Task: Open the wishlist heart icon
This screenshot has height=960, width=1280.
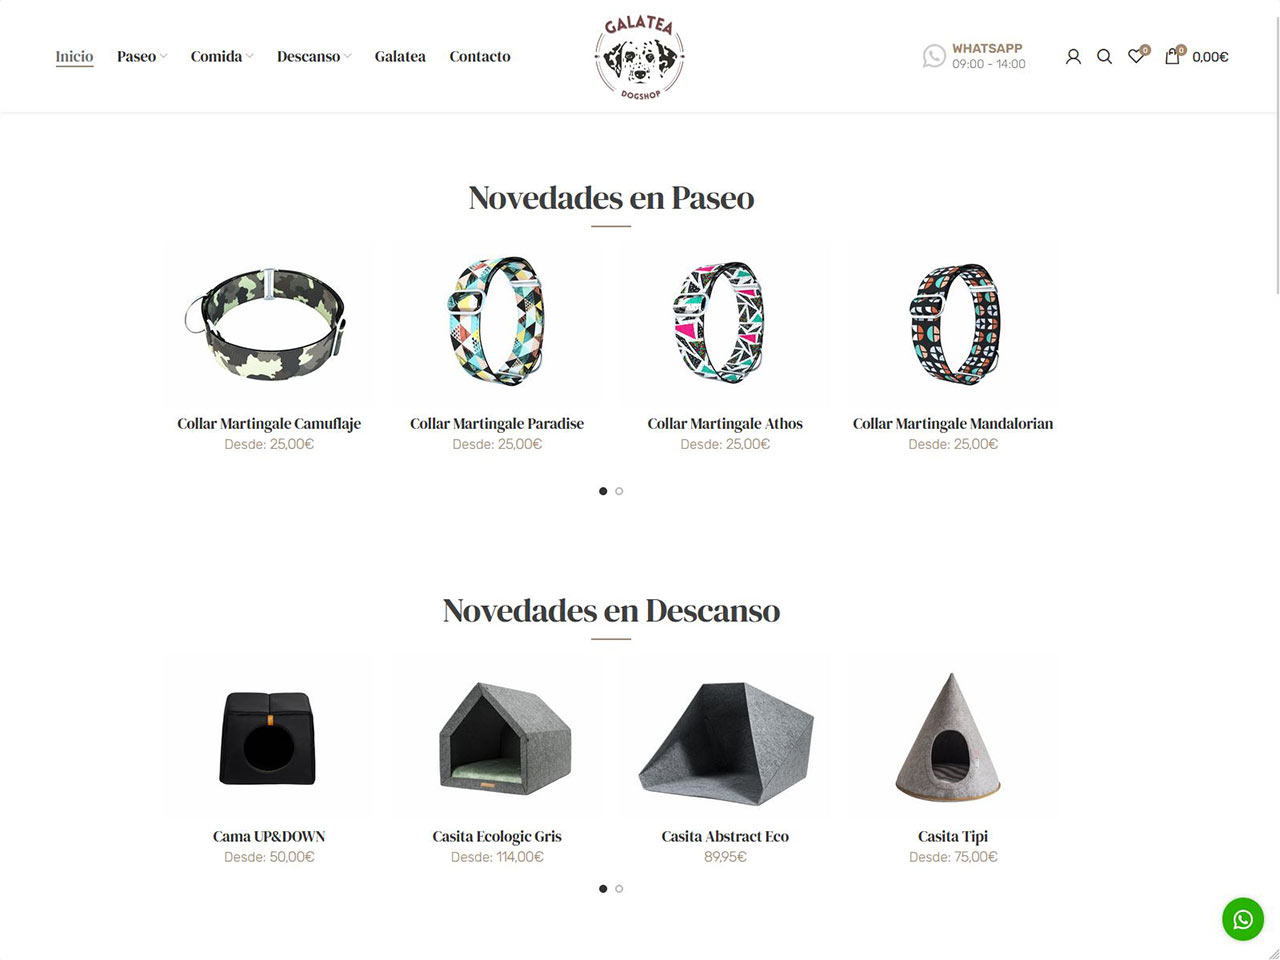Action: tap(1137, 56)
